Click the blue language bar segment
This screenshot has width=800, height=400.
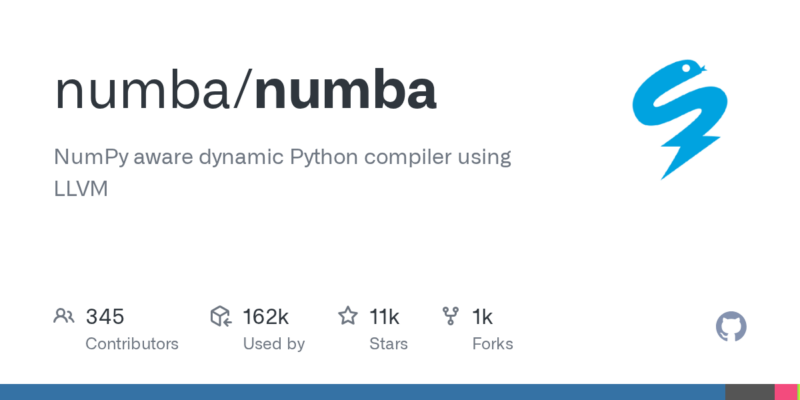pos(360,392)
